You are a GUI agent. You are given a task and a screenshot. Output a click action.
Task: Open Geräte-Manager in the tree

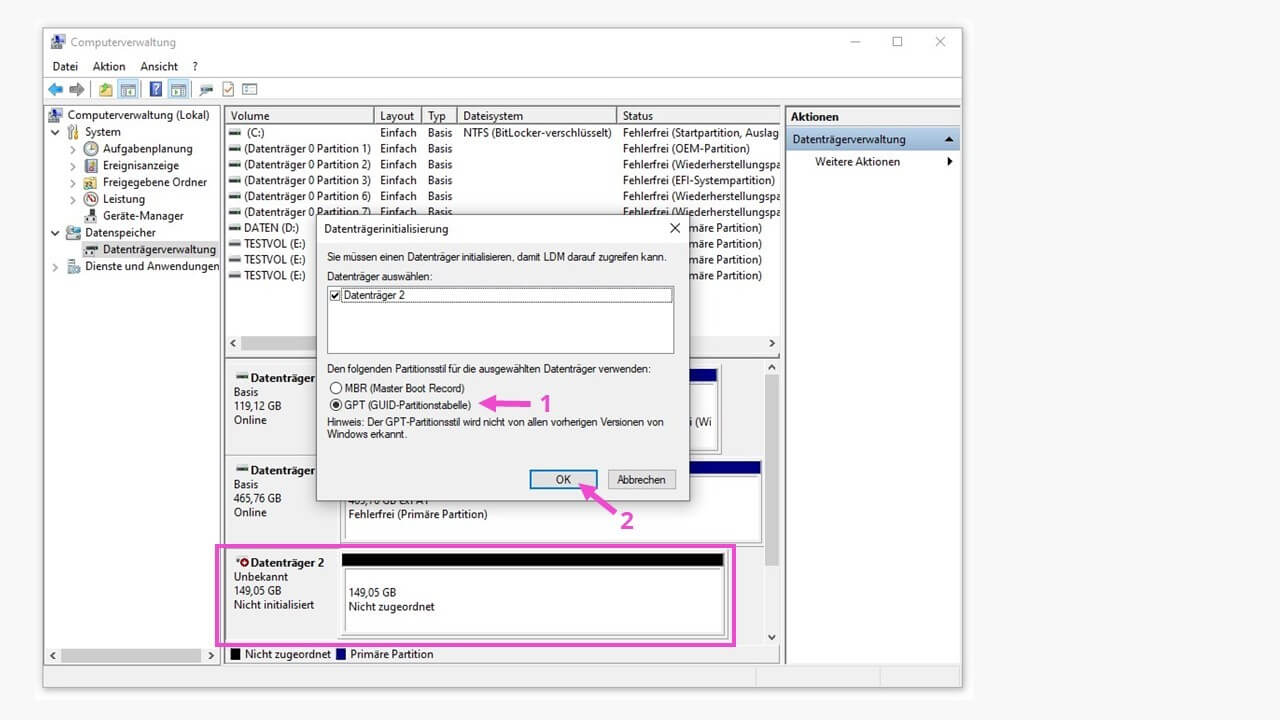(142, 215)
